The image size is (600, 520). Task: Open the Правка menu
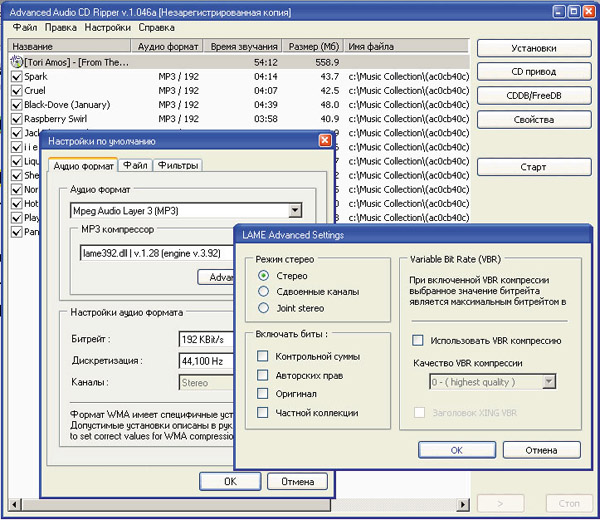tap(60, 28)
